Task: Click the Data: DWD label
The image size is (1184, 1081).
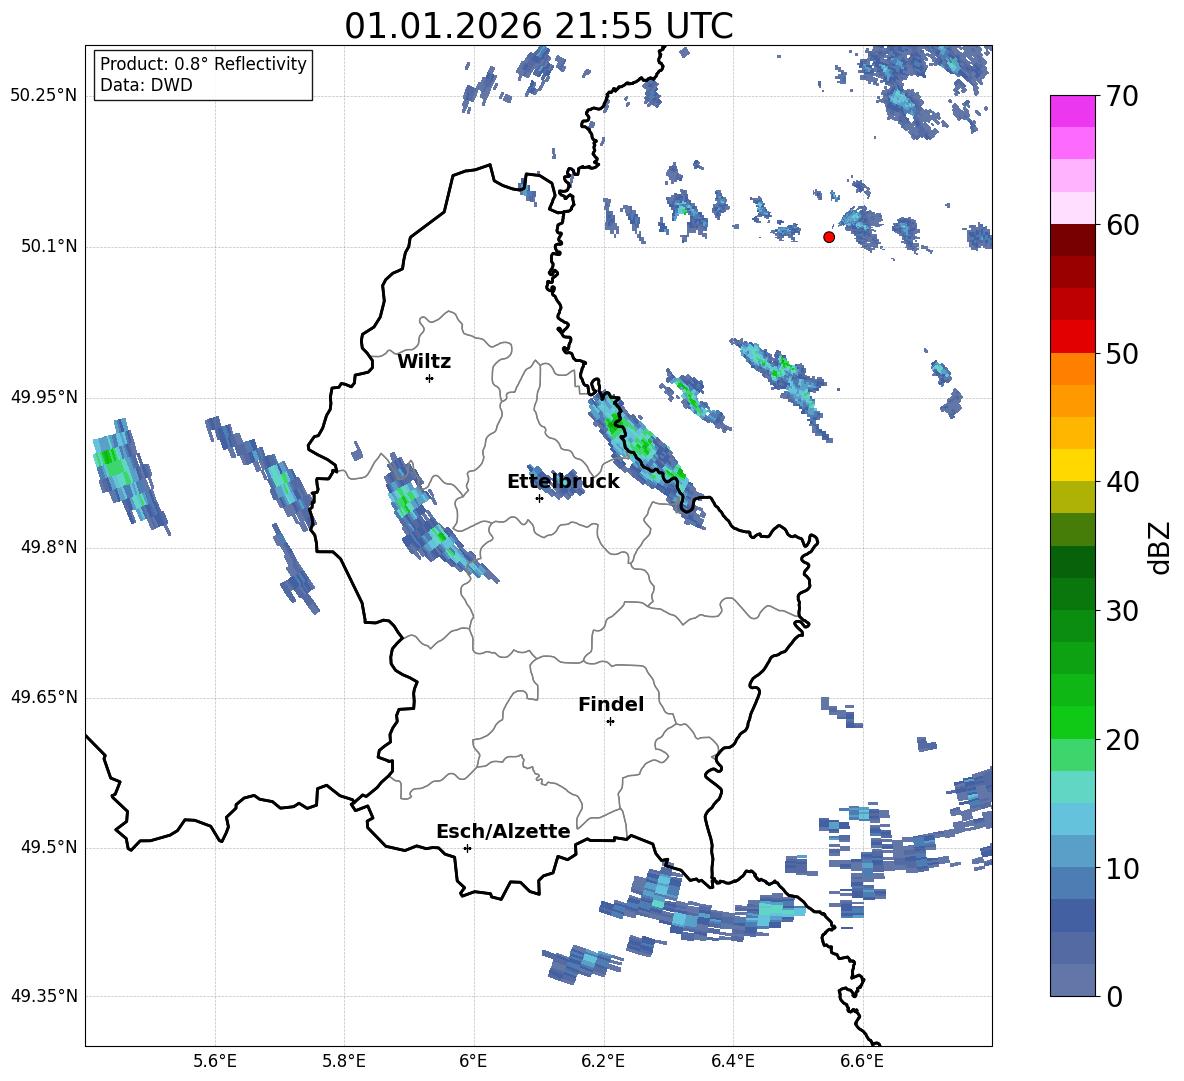Action: [x=146, y=85]
